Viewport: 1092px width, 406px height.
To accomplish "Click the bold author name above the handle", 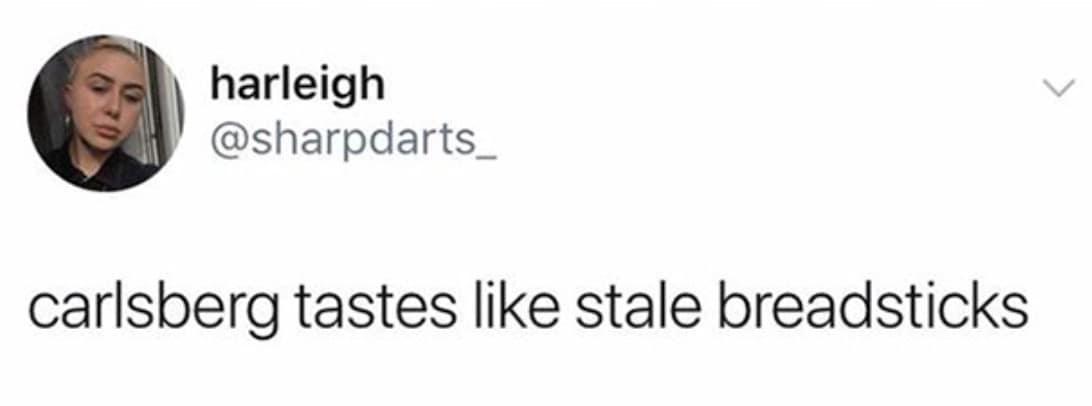I will click(297, 86).
